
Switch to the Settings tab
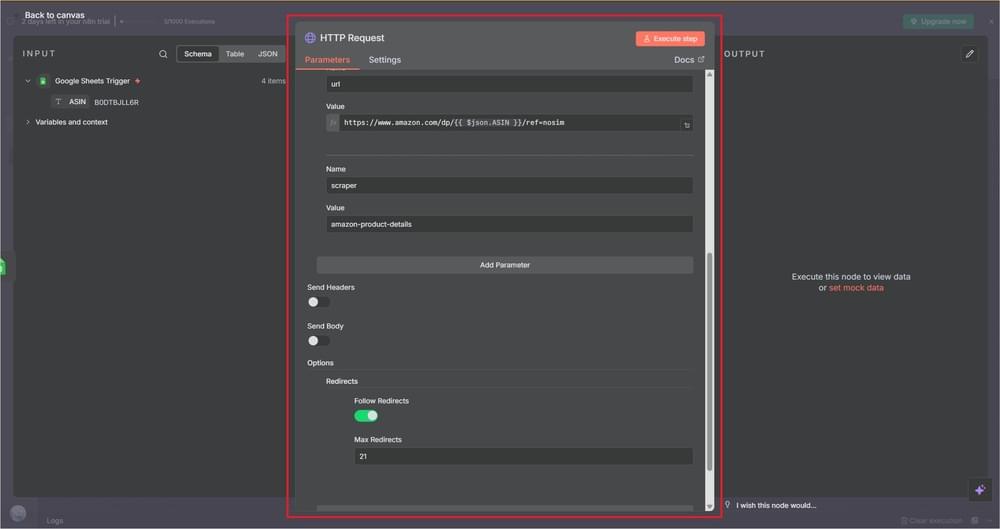pos(384,60)
